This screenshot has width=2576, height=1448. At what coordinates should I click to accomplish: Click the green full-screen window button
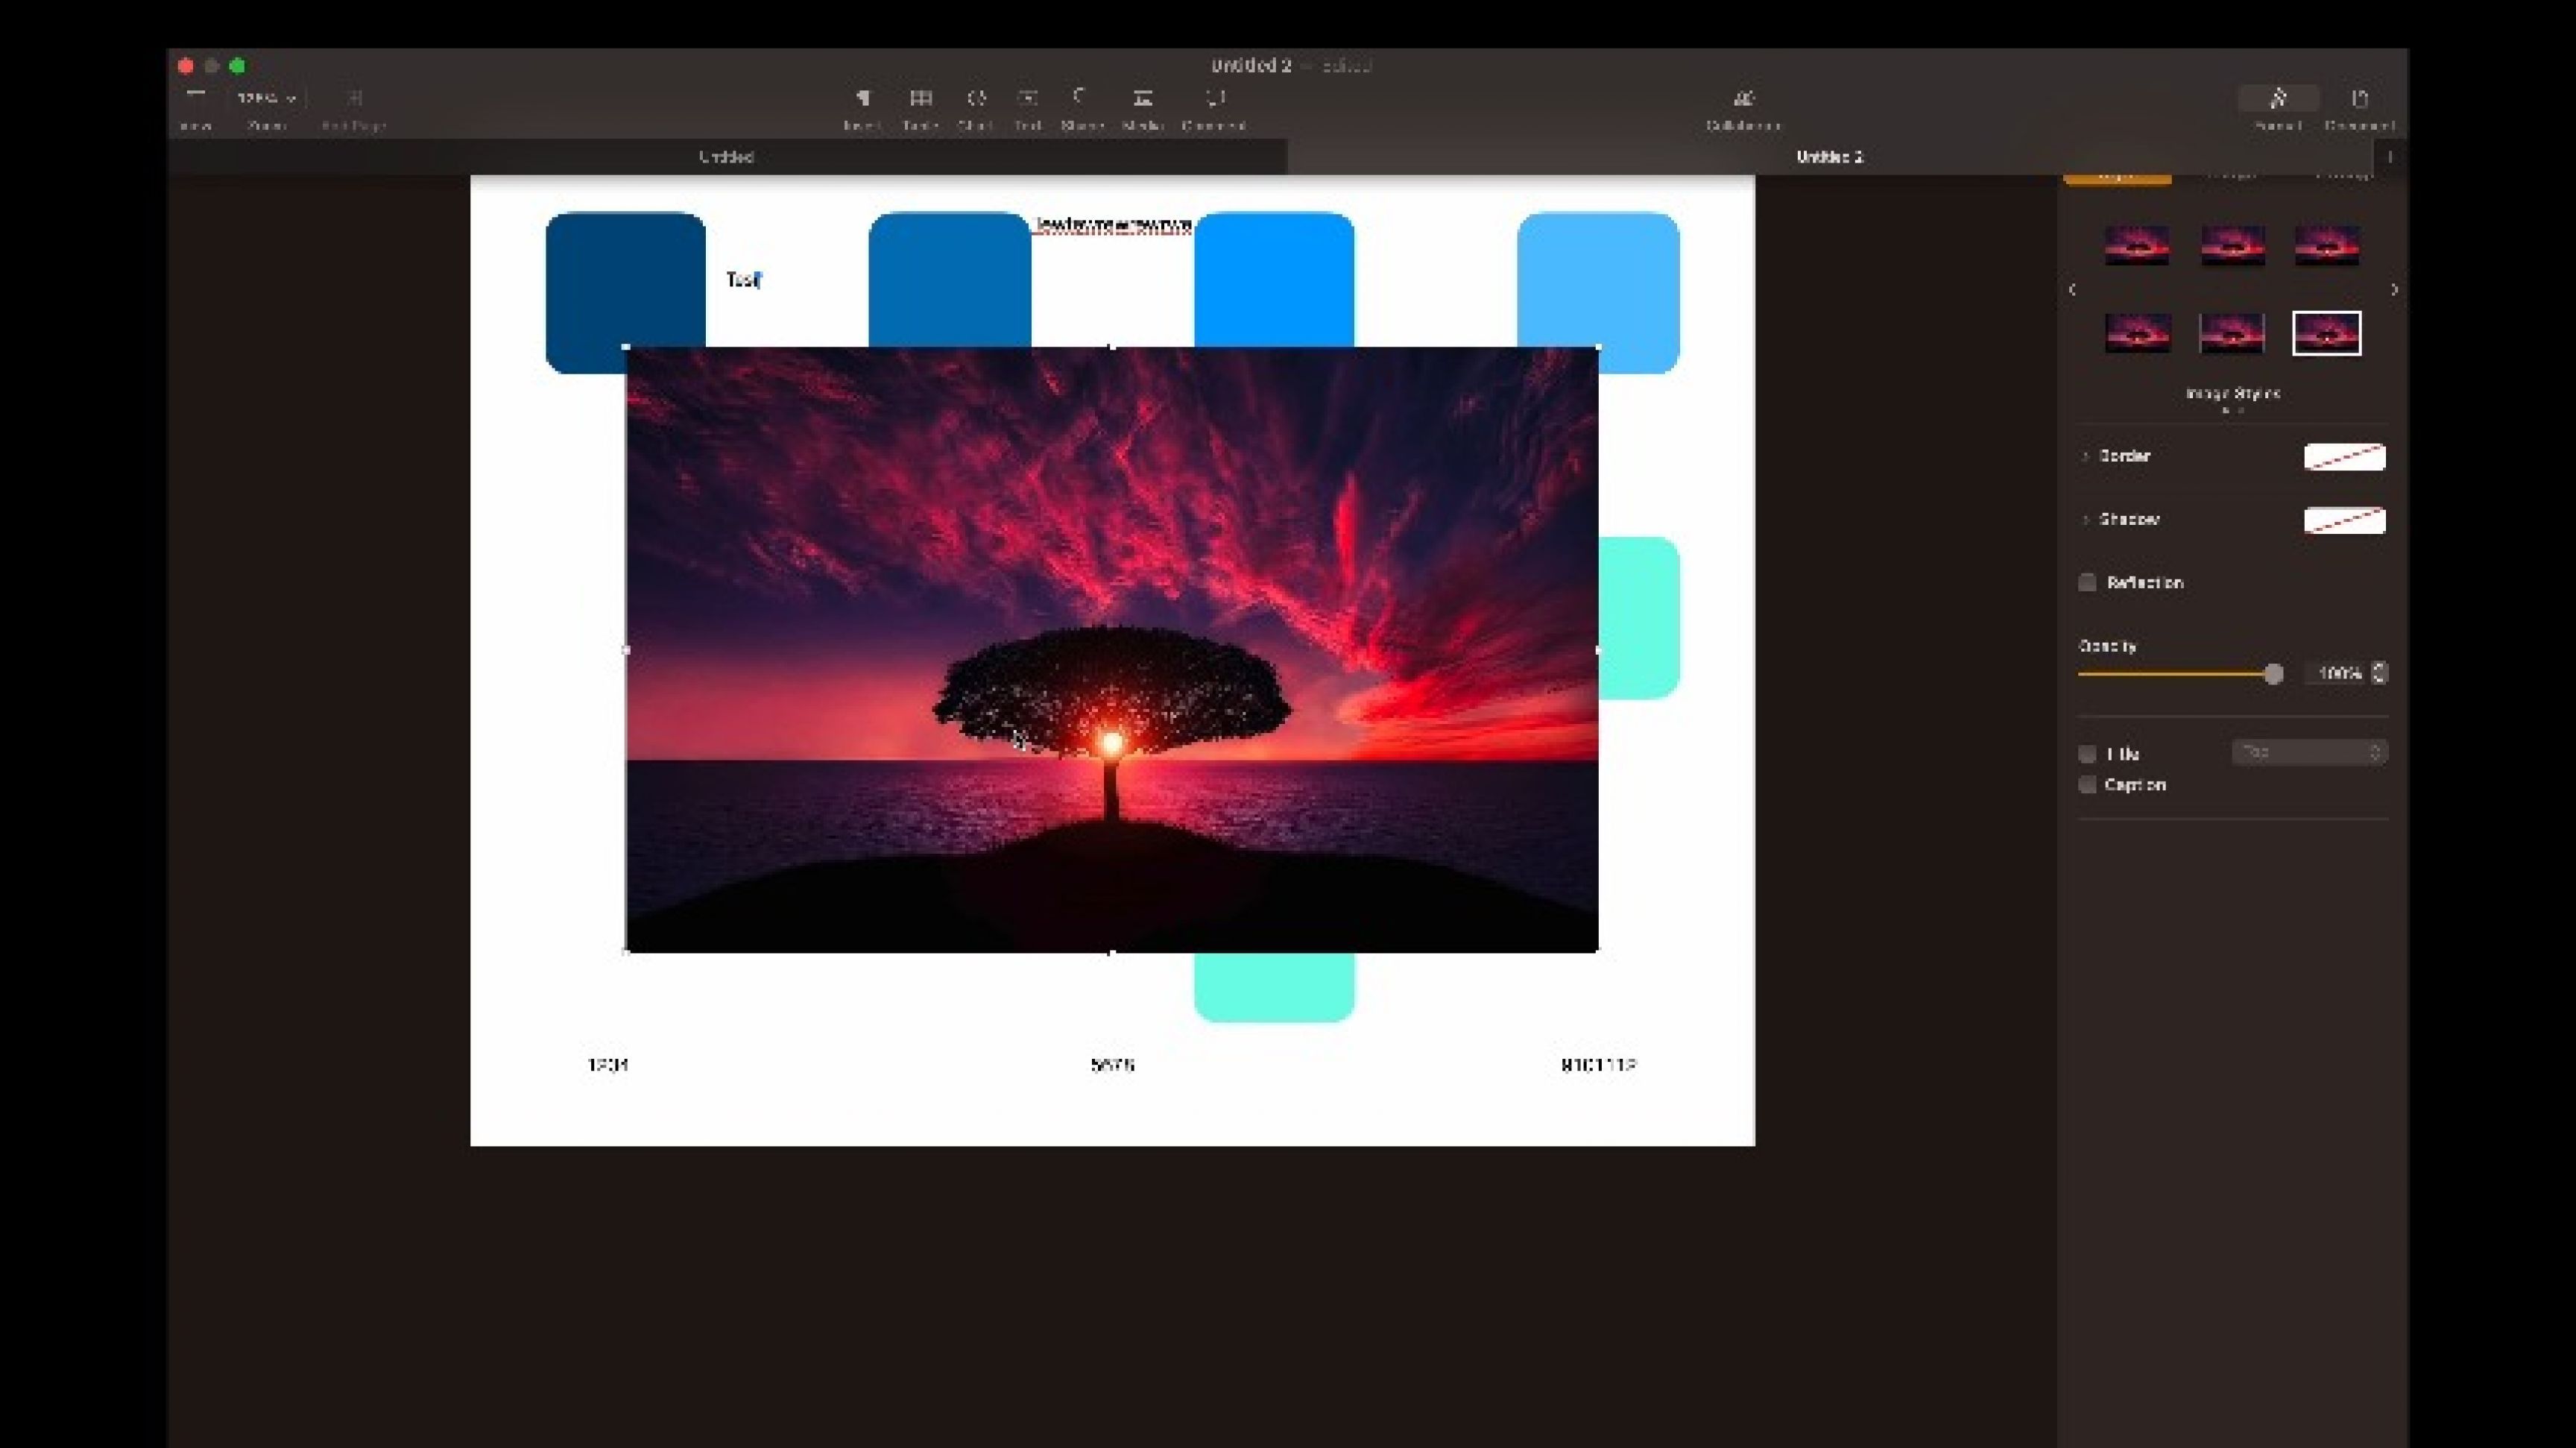click(x=237, y=66)
